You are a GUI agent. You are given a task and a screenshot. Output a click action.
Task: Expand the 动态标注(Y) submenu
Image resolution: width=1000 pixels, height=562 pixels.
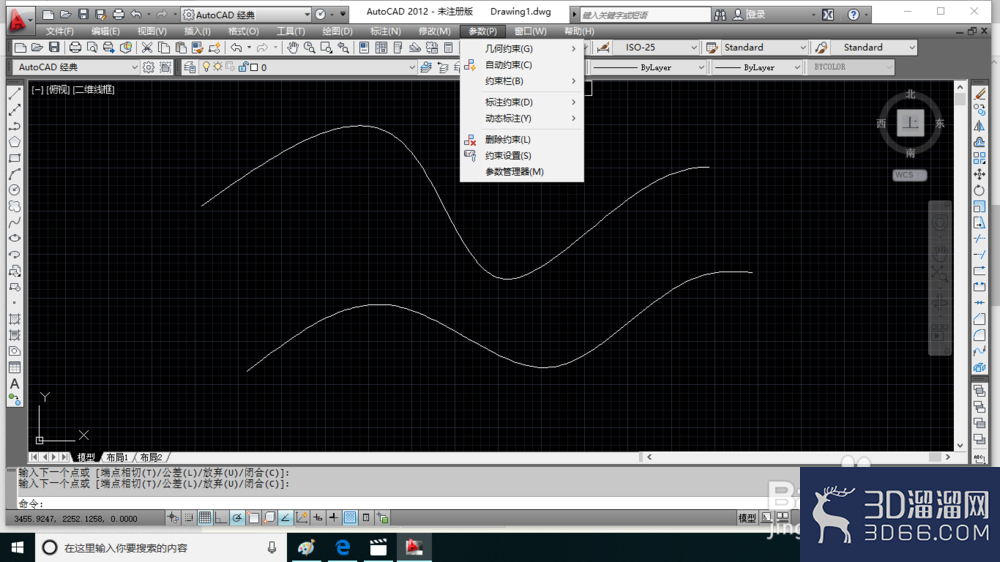(x=522, y=118)
